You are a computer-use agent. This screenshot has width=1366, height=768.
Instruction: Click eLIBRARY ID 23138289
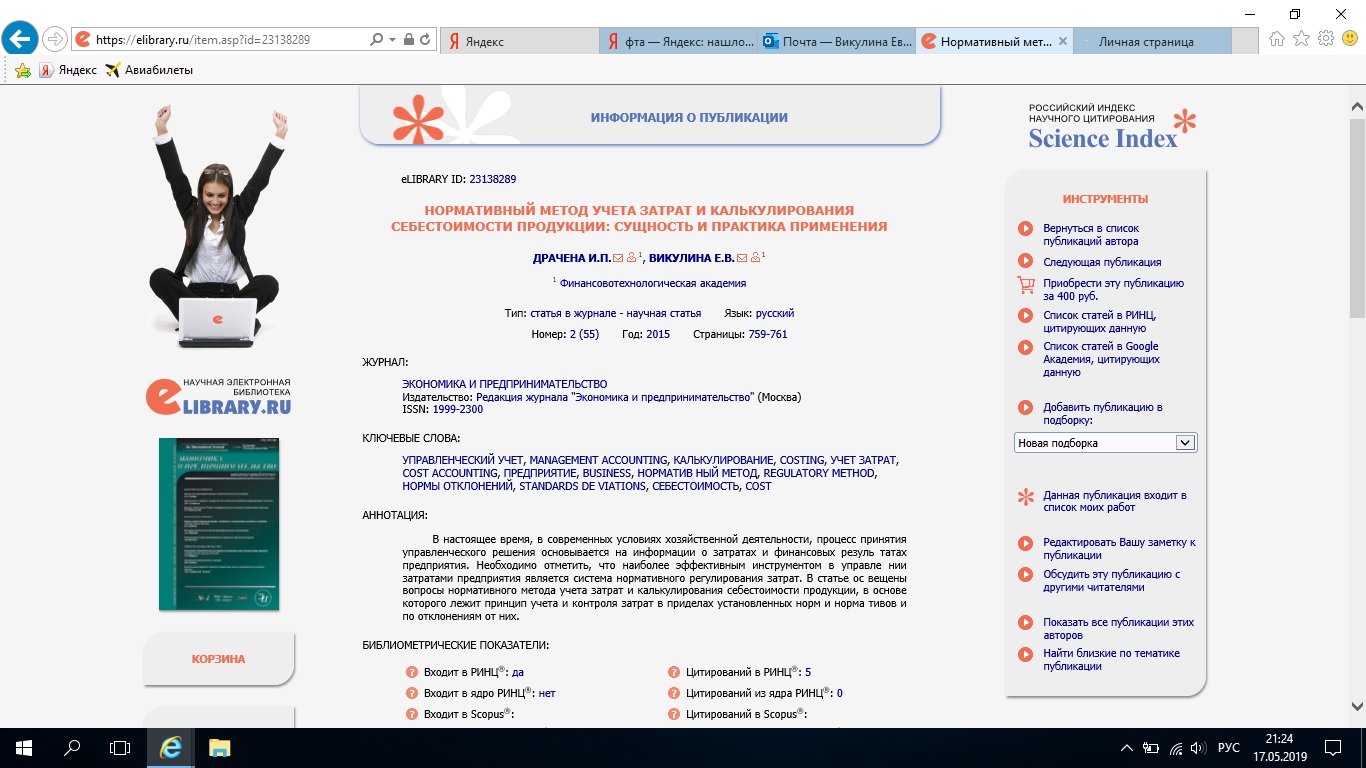[492, 179]
